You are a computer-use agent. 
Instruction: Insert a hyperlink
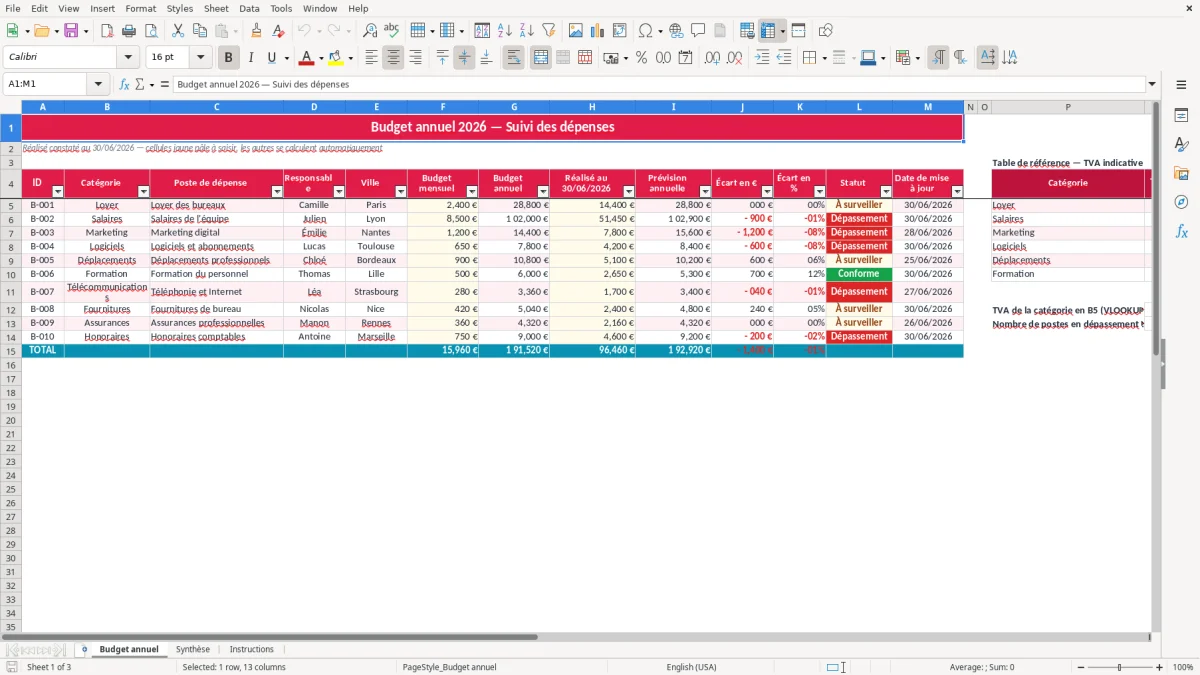[x=676, y=31]
